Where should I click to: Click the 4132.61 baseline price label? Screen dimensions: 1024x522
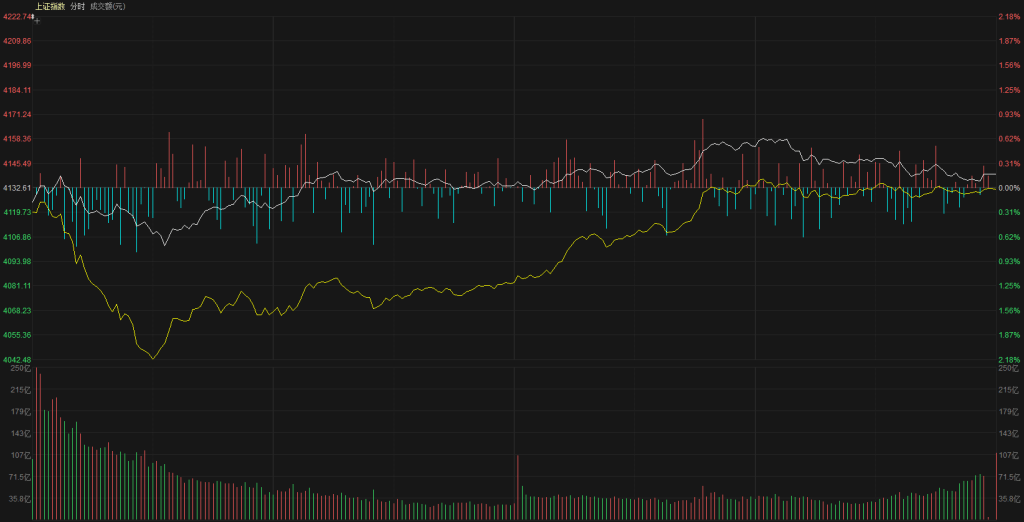coord(16,188)
